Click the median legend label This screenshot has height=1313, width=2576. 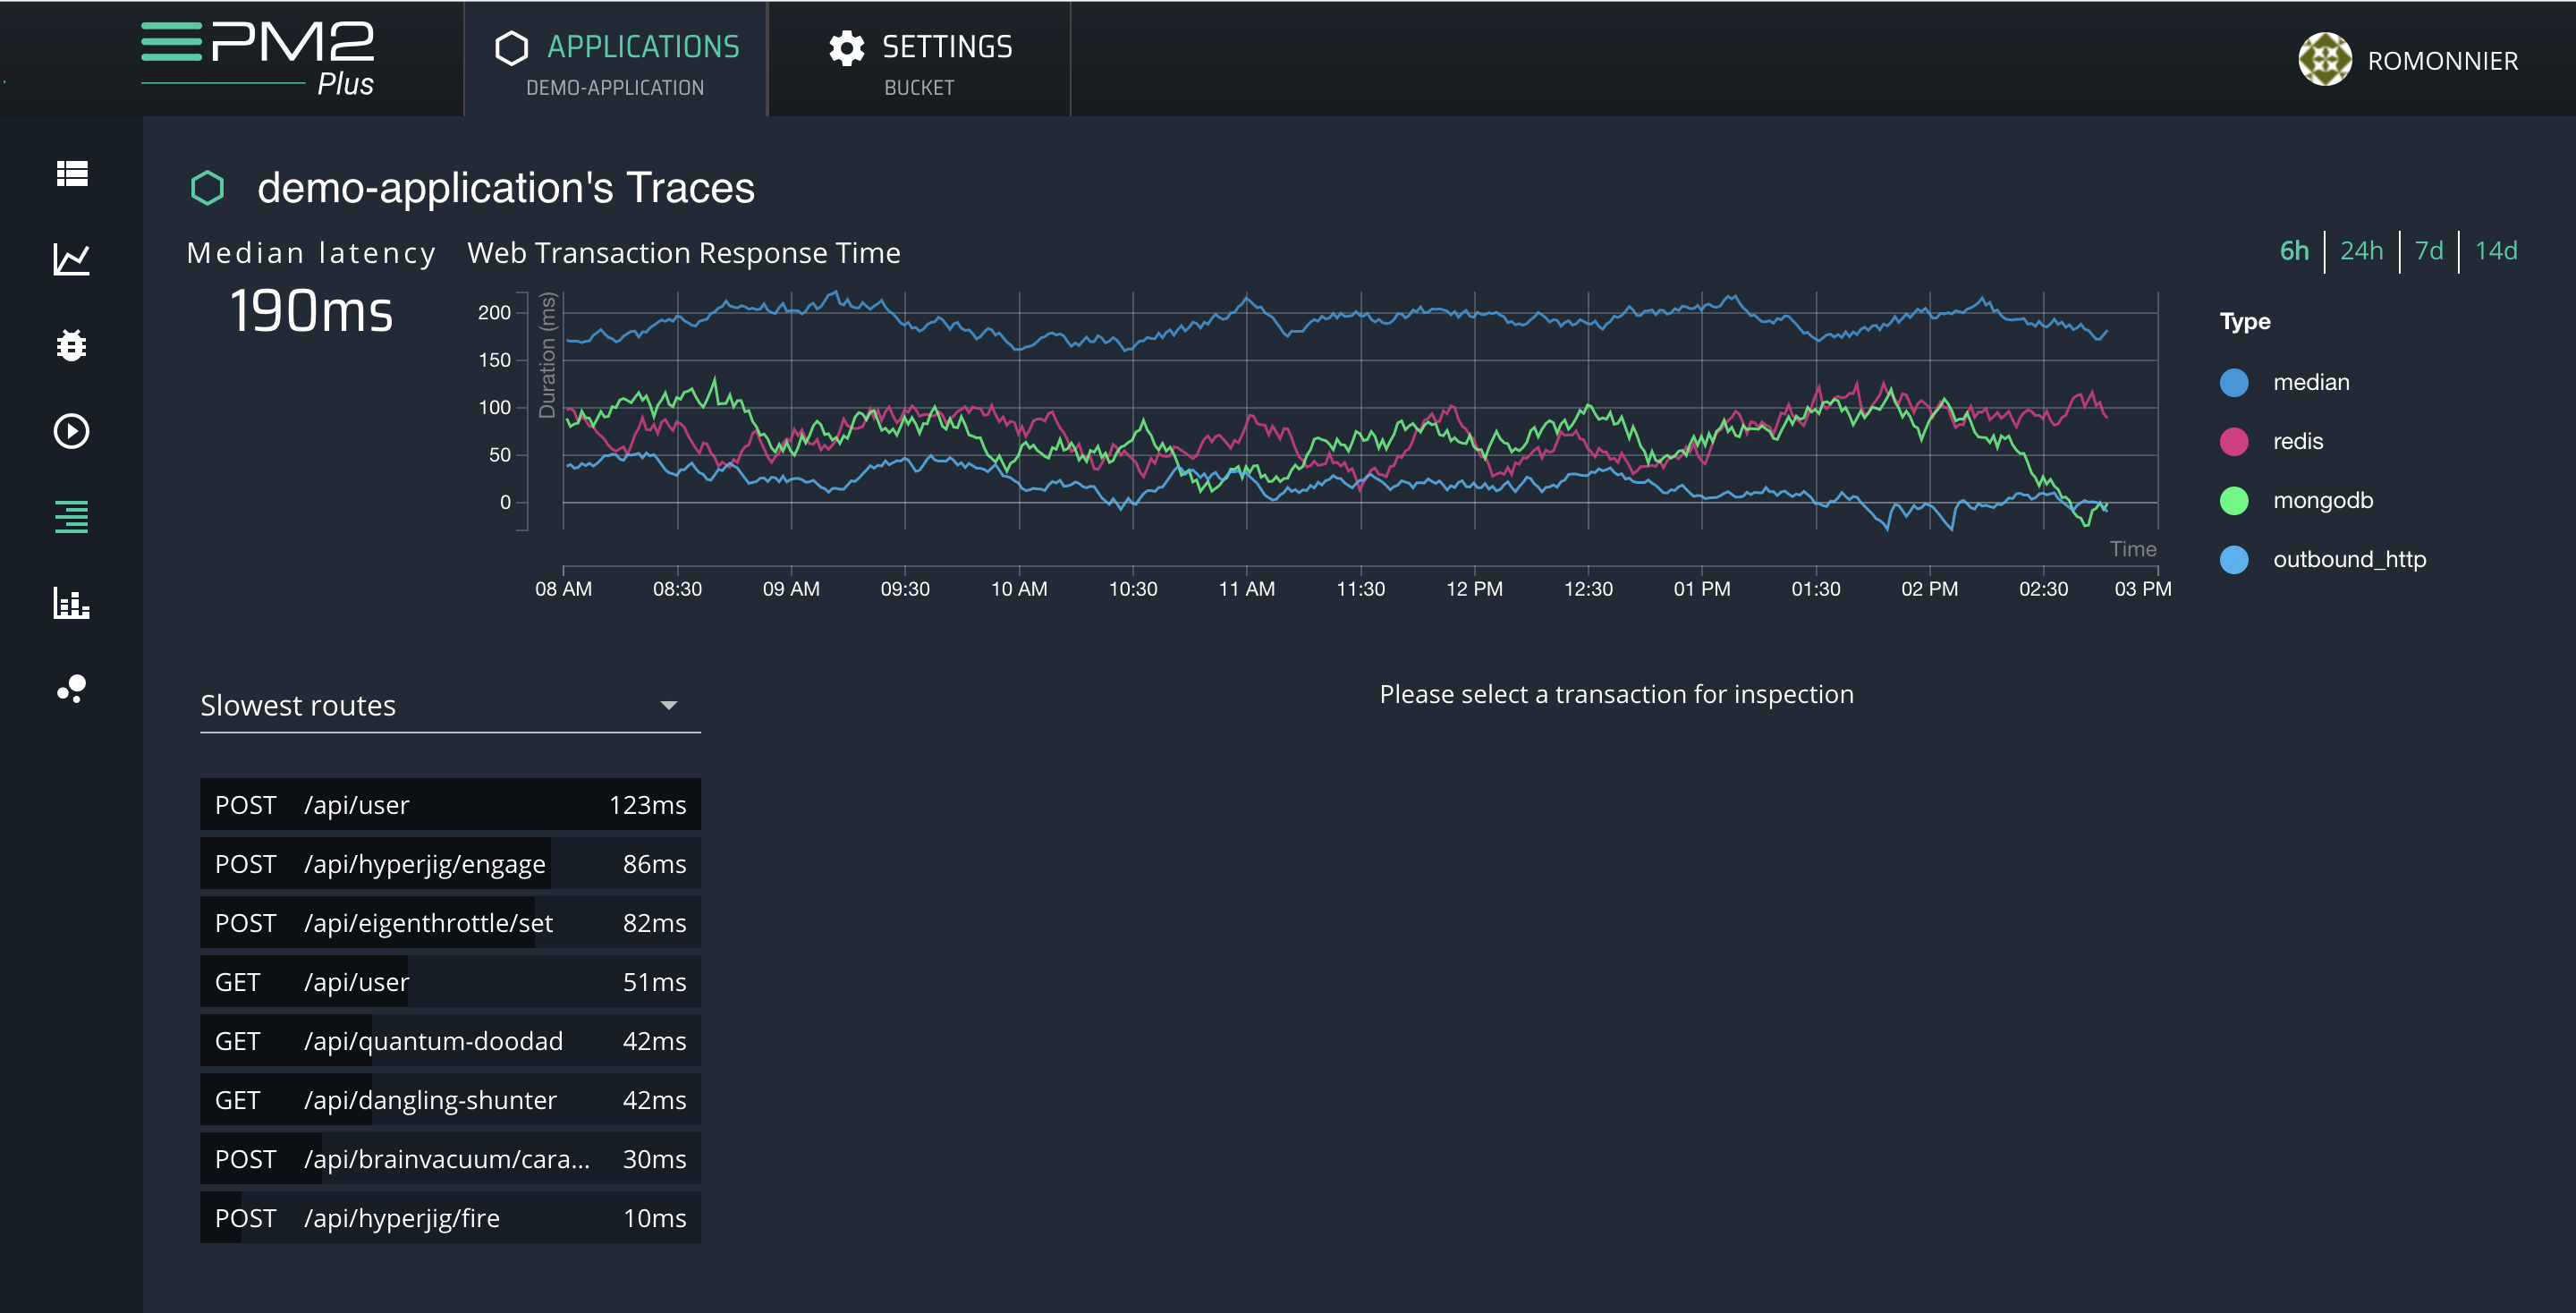pyautogui.click(x=2311, y=383)
